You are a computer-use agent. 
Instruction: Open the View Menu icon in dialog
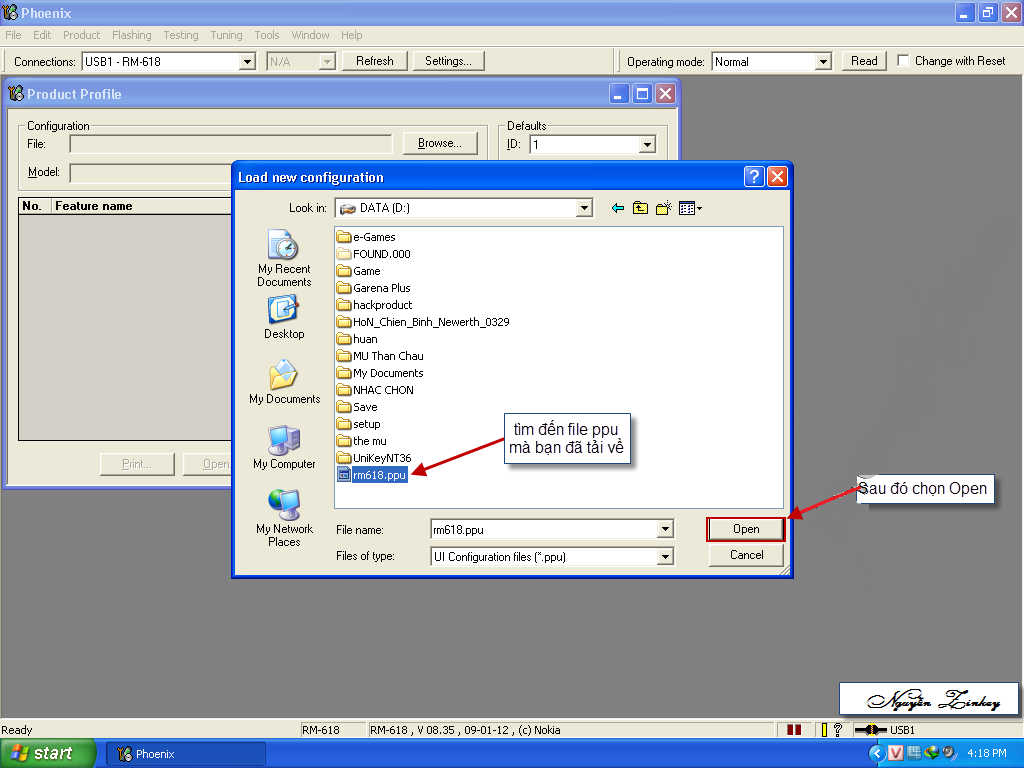(x=690, y=208)
